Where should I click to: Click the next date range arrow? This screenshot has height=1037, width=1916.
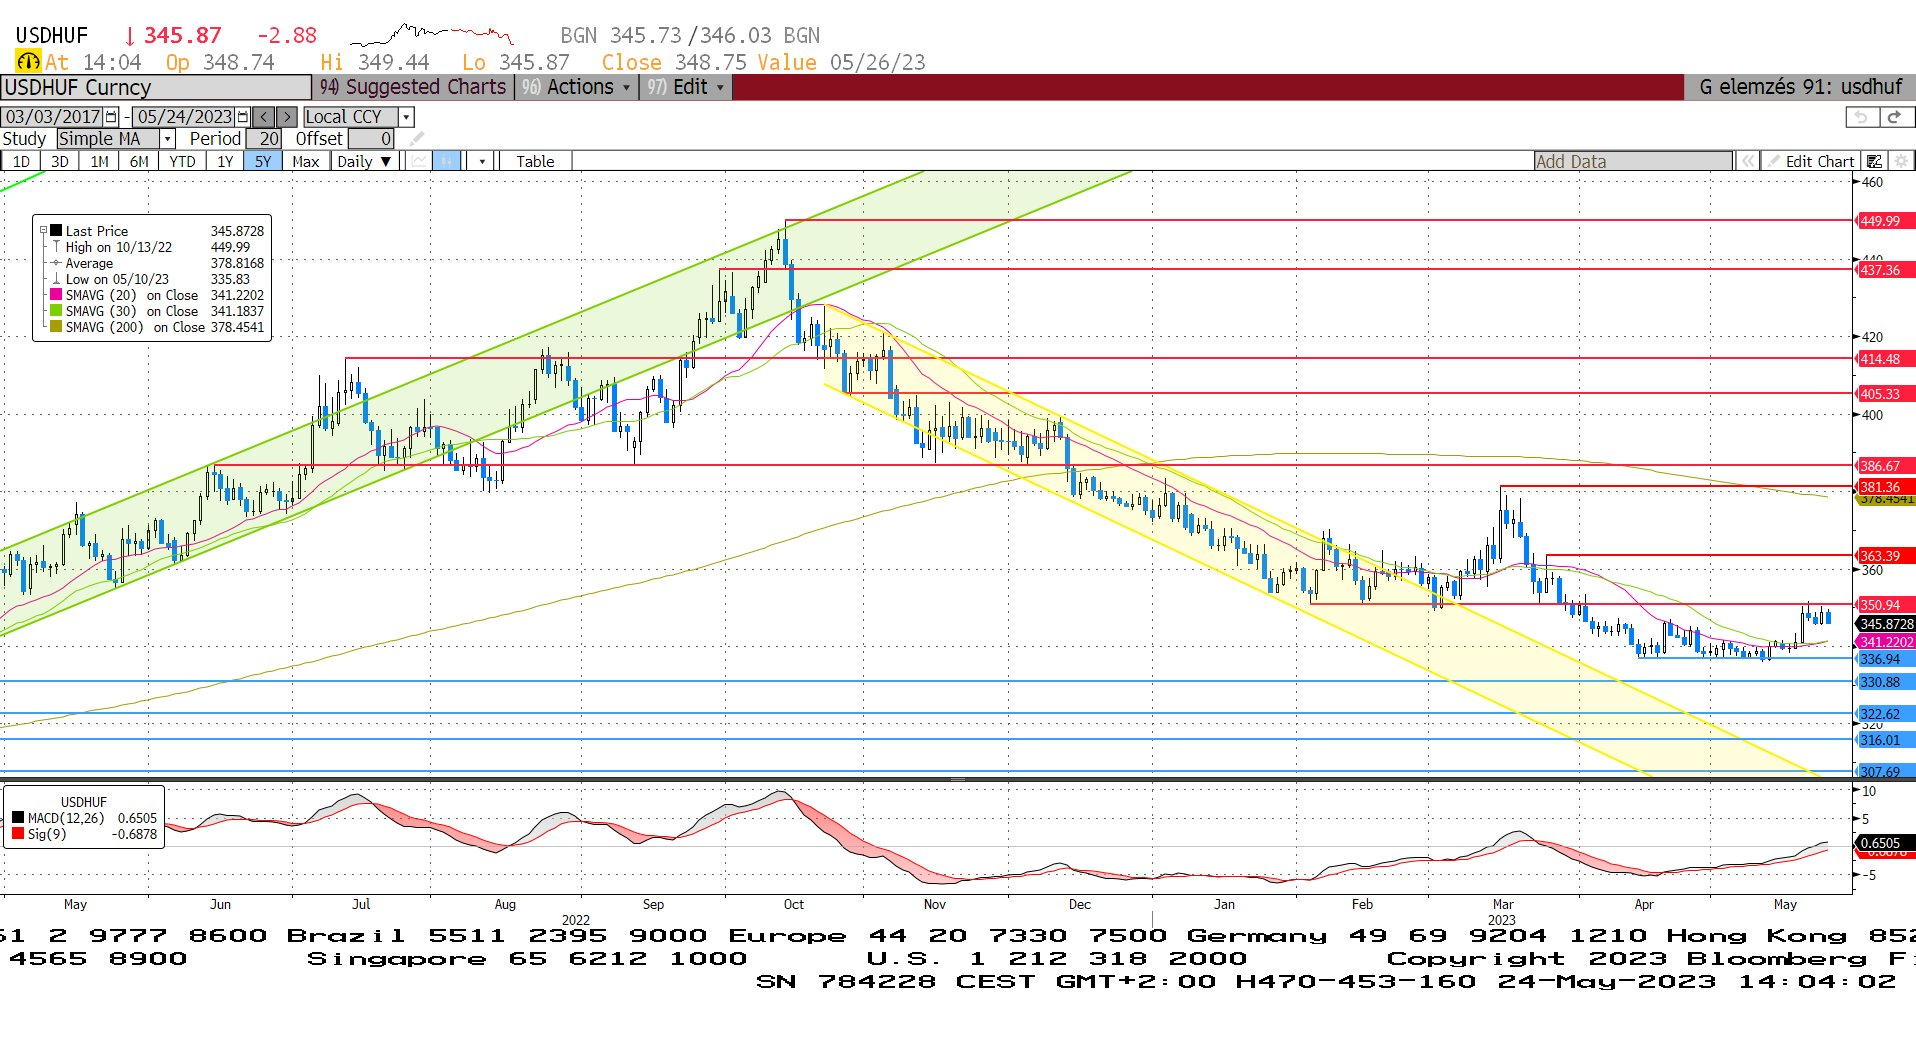(287, 117)
